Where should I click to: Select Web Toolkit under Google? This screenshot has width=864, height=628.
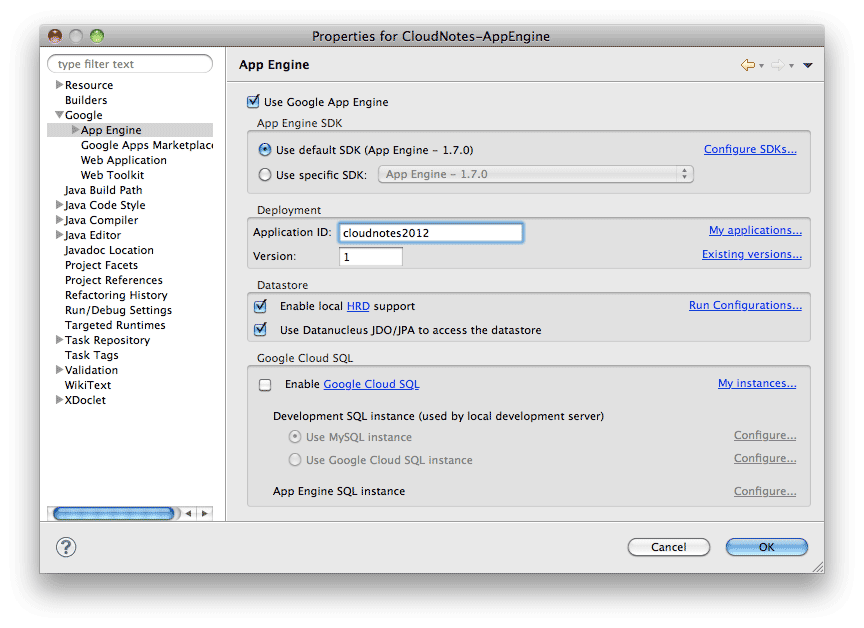(x=112, y=175)
